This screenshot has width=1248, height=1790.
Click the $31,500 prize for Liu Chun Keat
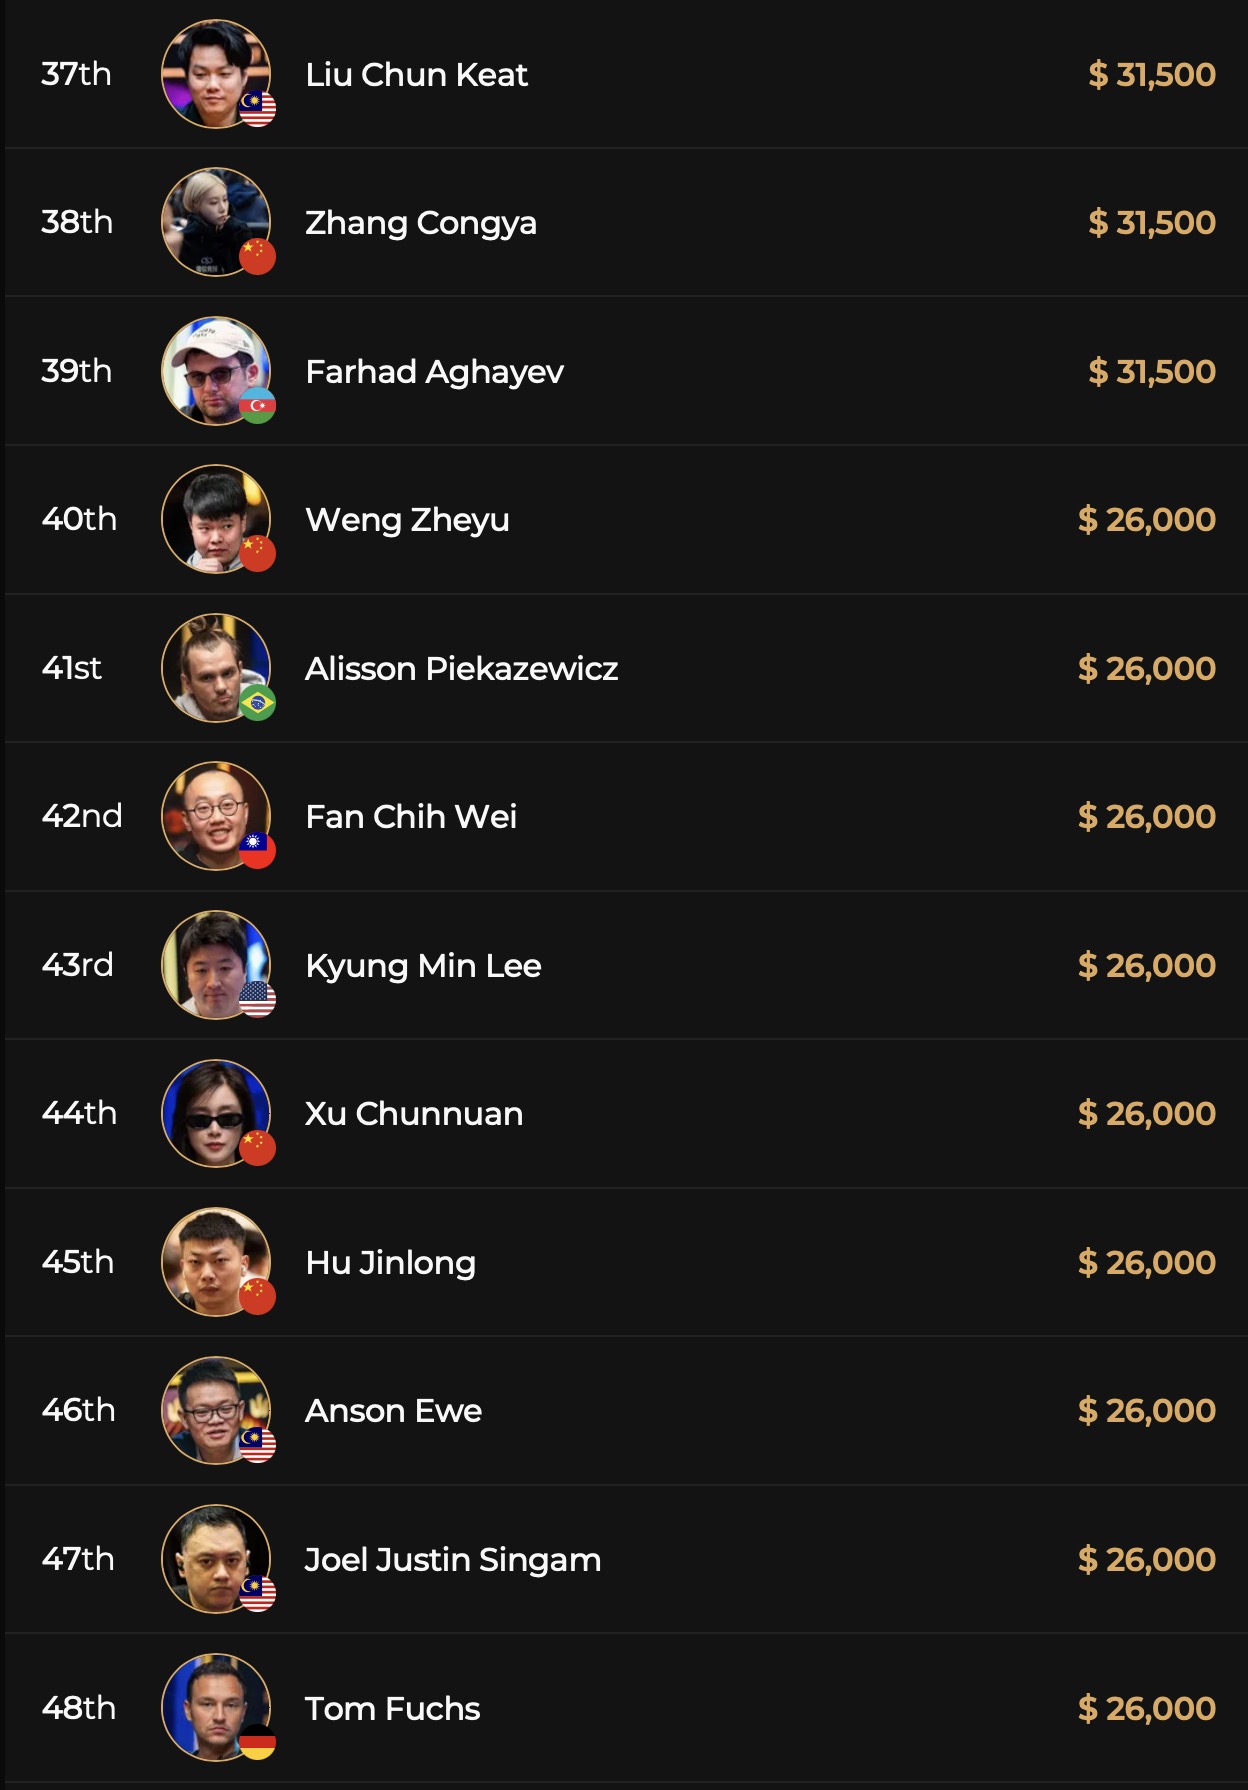point(1151,75)
